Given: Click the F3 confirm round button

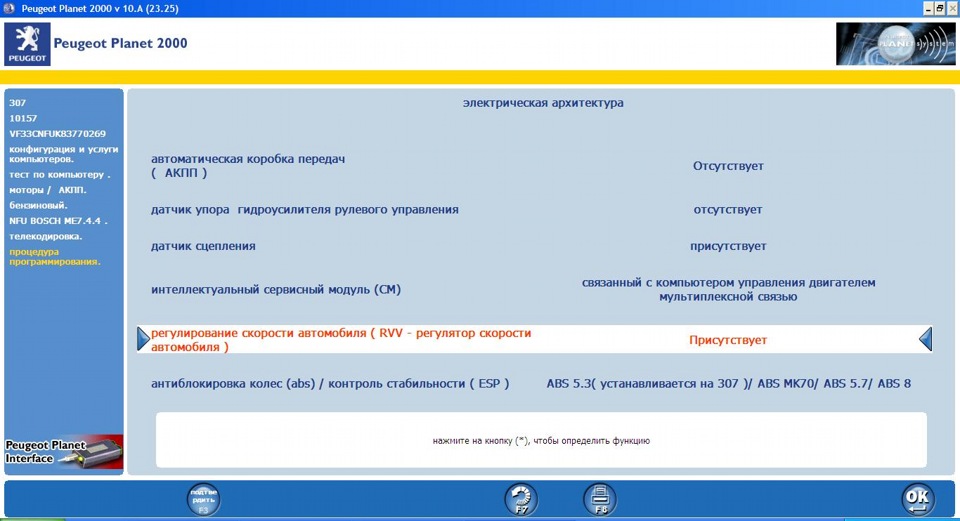Looking at the screenshot, I should pos(204,500).
